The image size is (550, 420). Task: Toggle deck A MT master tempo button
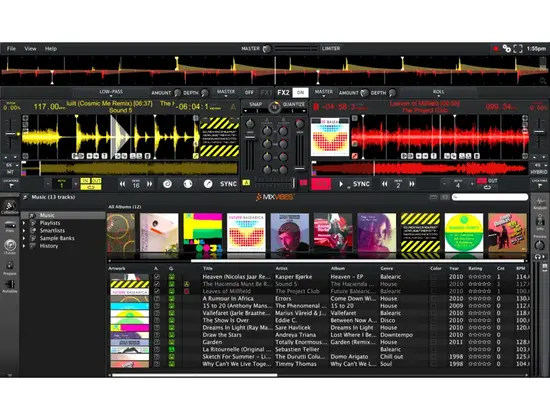point(10,172)
